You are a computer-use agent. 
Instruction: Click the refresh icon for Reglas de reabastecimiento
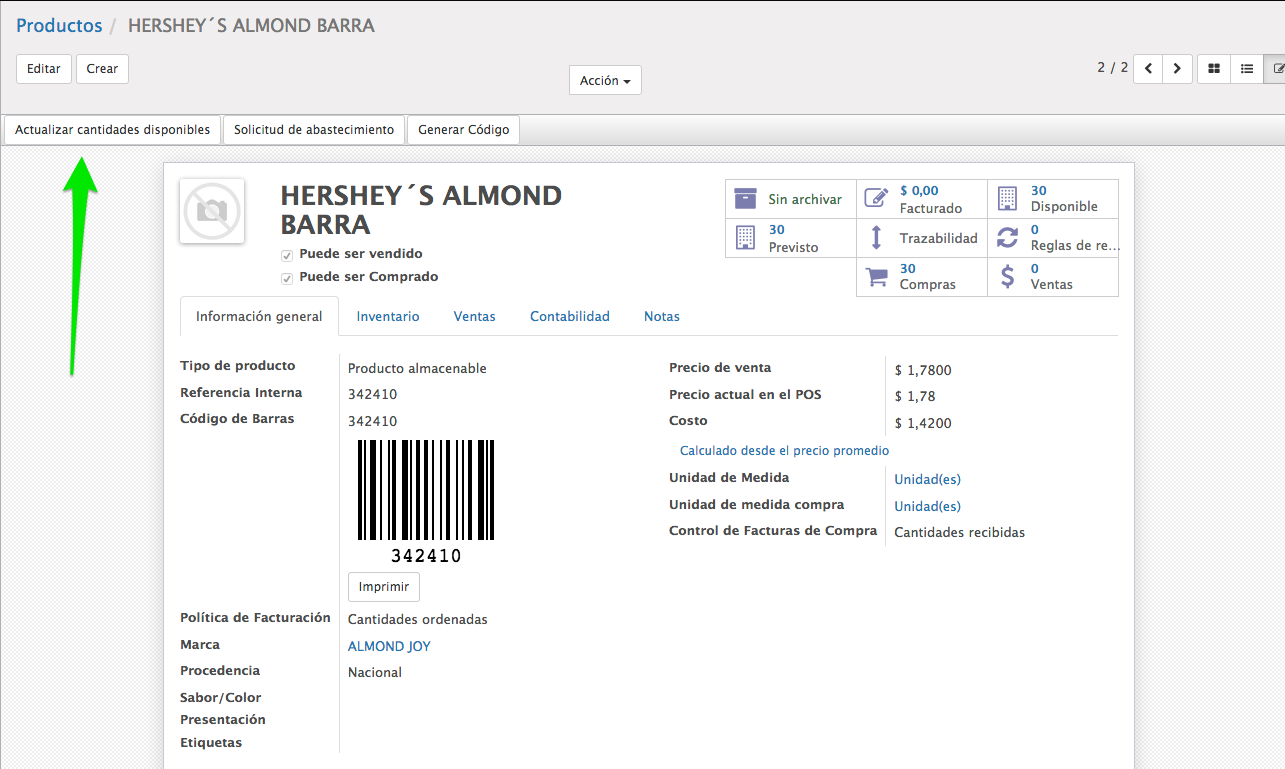1007,237
